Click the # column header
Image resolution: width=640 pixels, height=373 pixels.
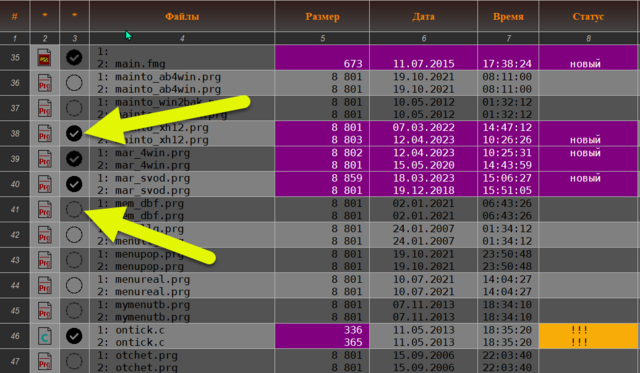(x=15, y=17)
